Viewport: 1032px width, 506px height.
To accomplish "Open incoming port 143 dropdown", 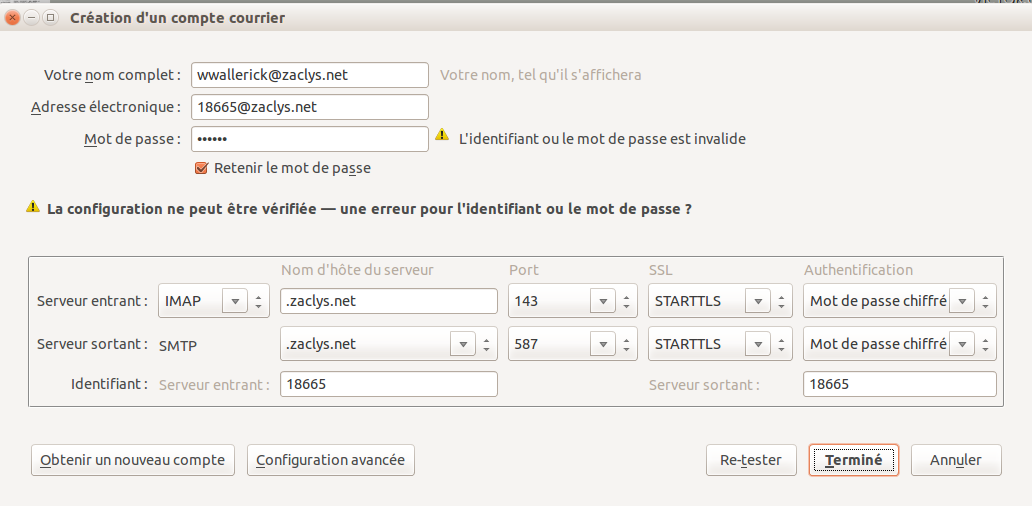I will coord(602,301).
